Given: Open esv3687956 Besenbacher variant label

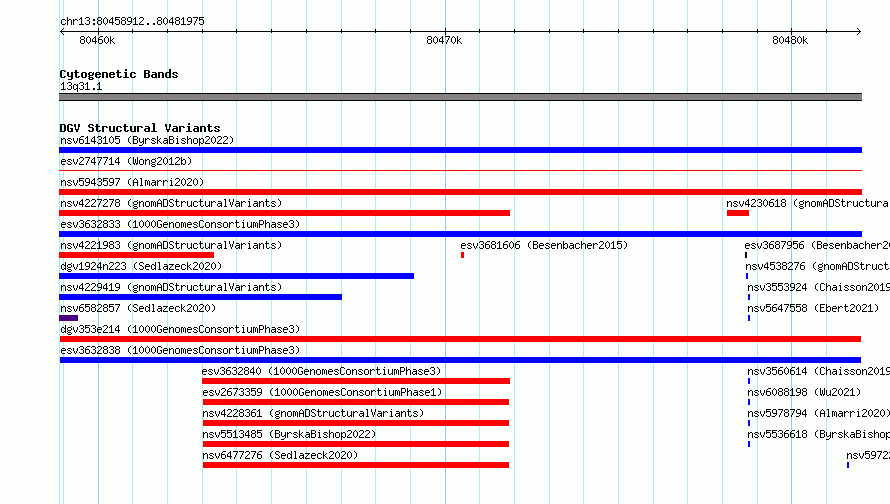Looking at the screenshot, I should [x=817, y=245].
